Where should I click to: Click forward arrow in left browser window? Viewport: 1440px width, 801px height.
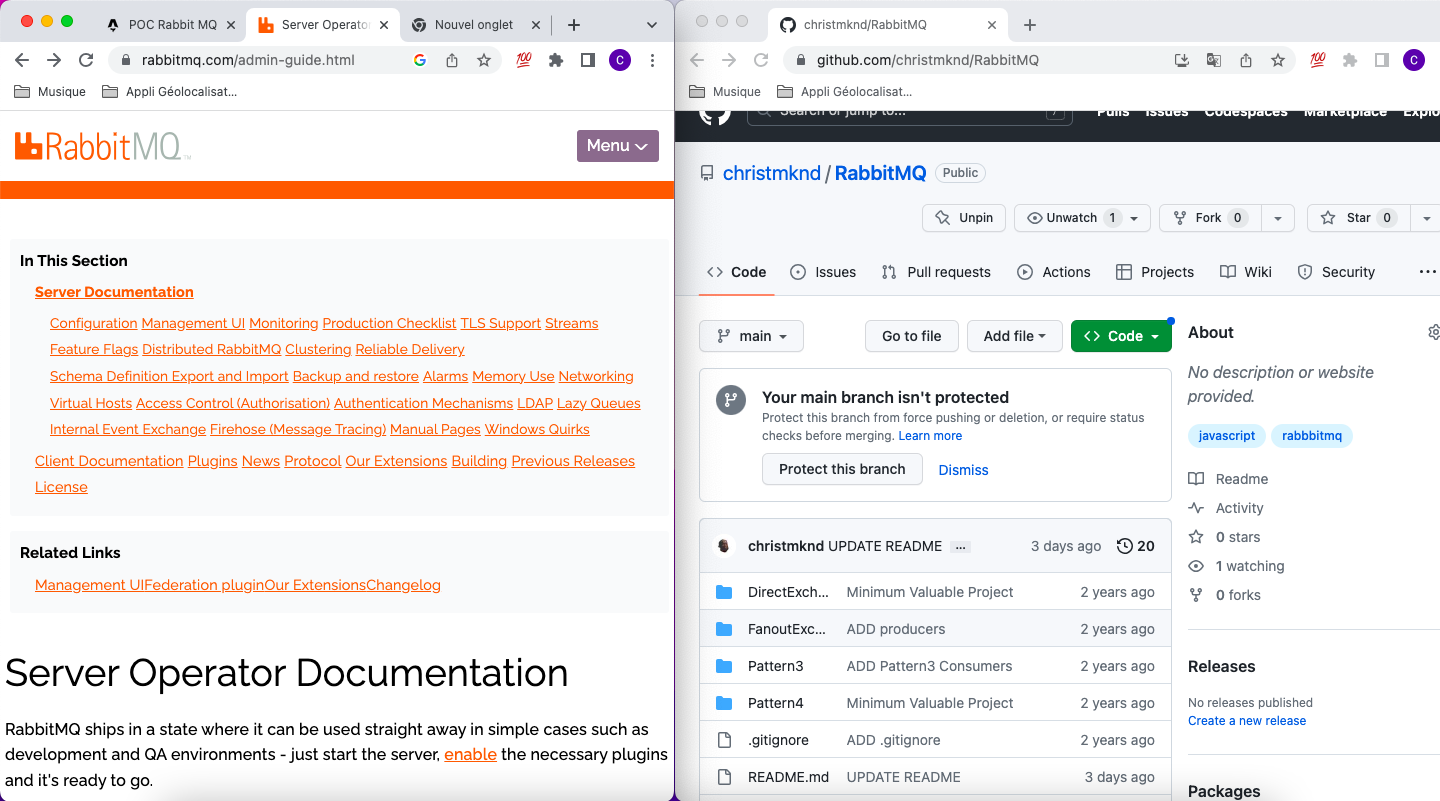[54, 60]
